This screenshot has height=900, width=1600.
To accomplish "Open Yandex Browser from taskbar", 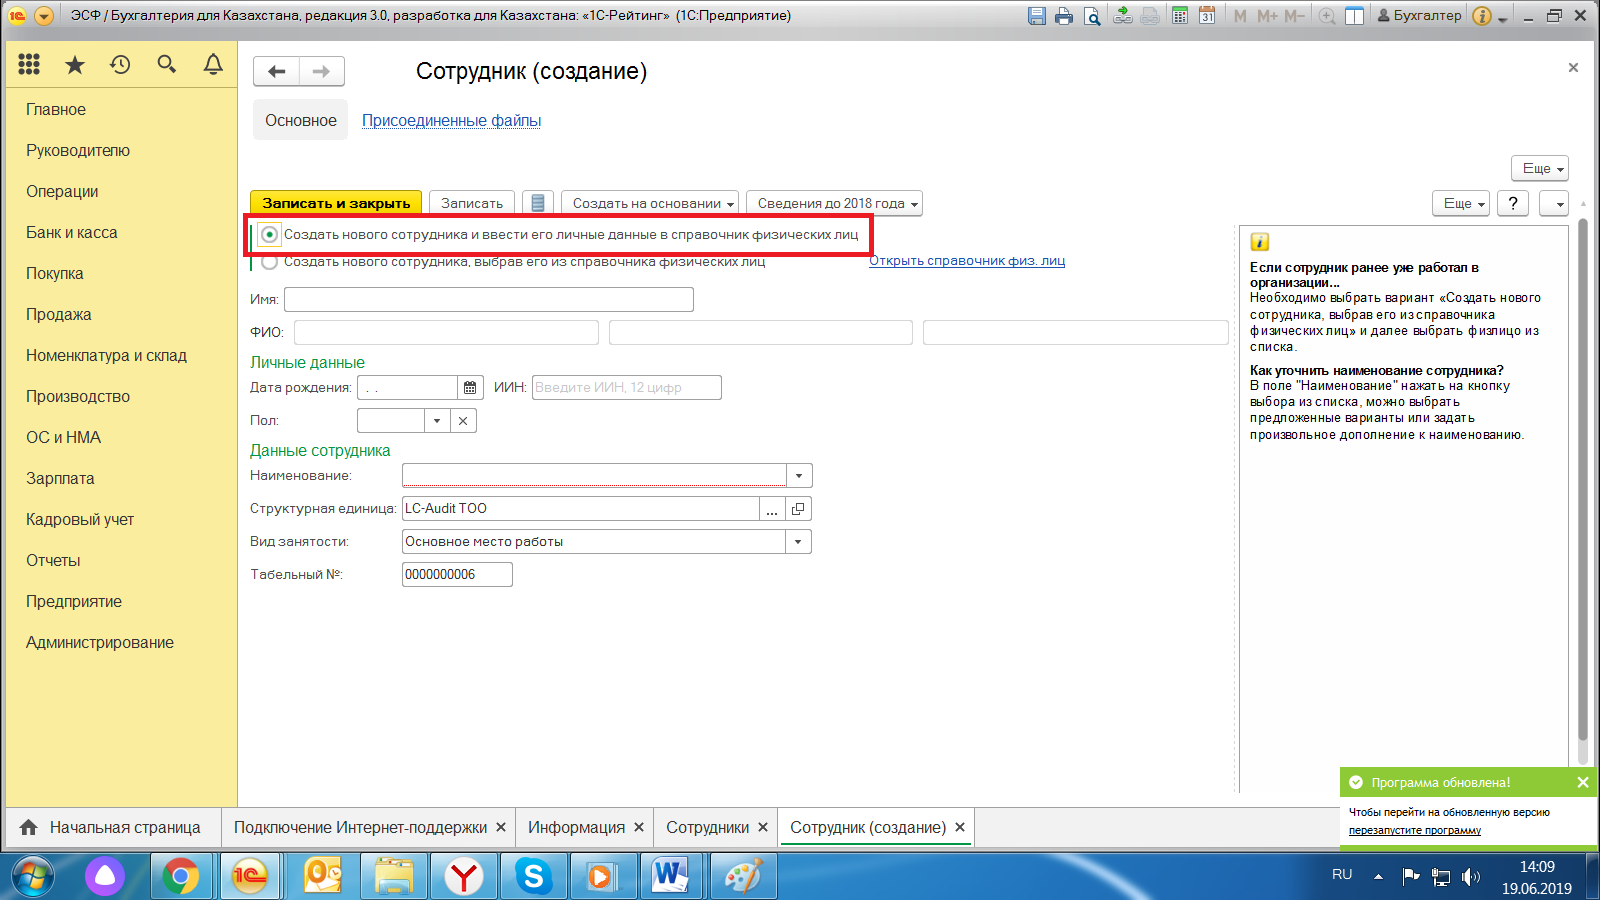I will point(464,876).
